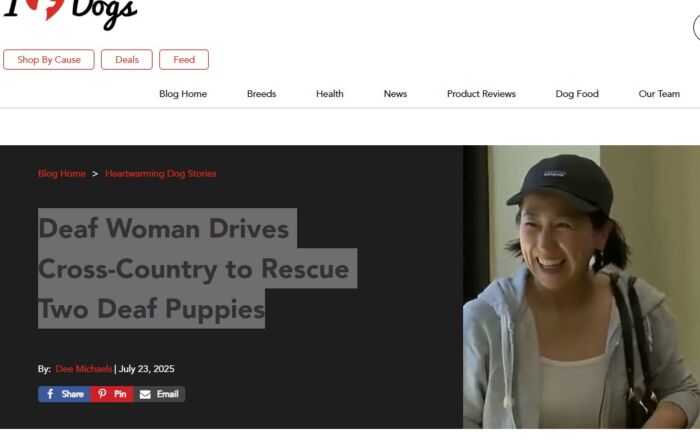Image resolution: width=700 pixels, height=441 pixels.
Task: Click the partially visible circle icon at top right
Action: coord(696,28)
